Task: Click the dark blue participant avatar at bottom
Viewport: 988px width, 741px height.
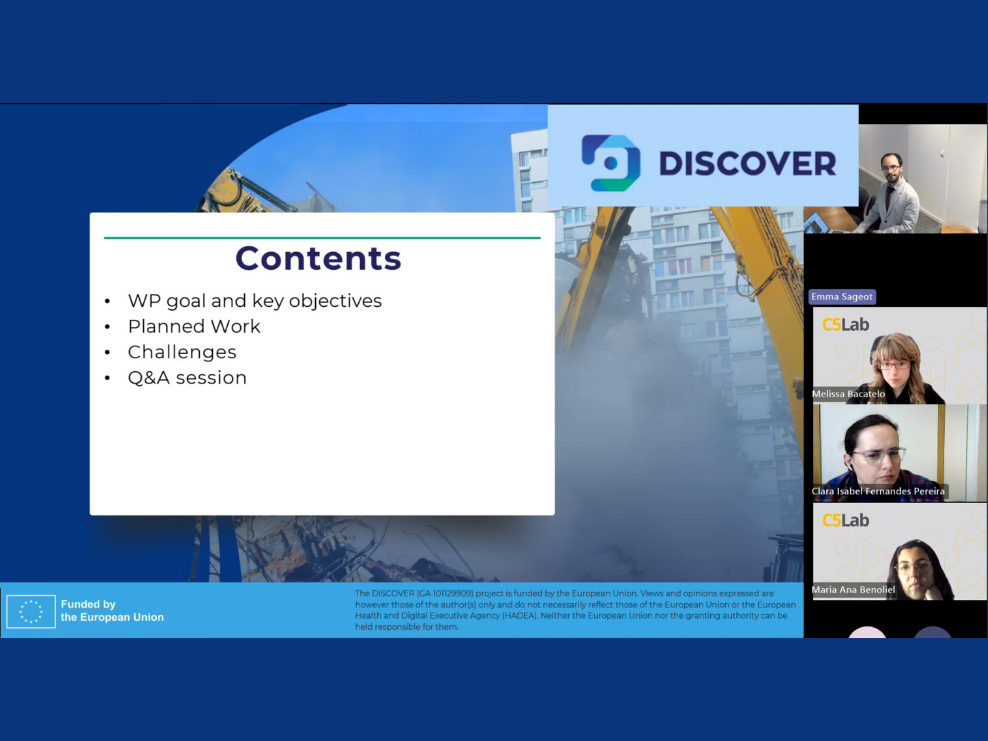Action: coord(932,632)
